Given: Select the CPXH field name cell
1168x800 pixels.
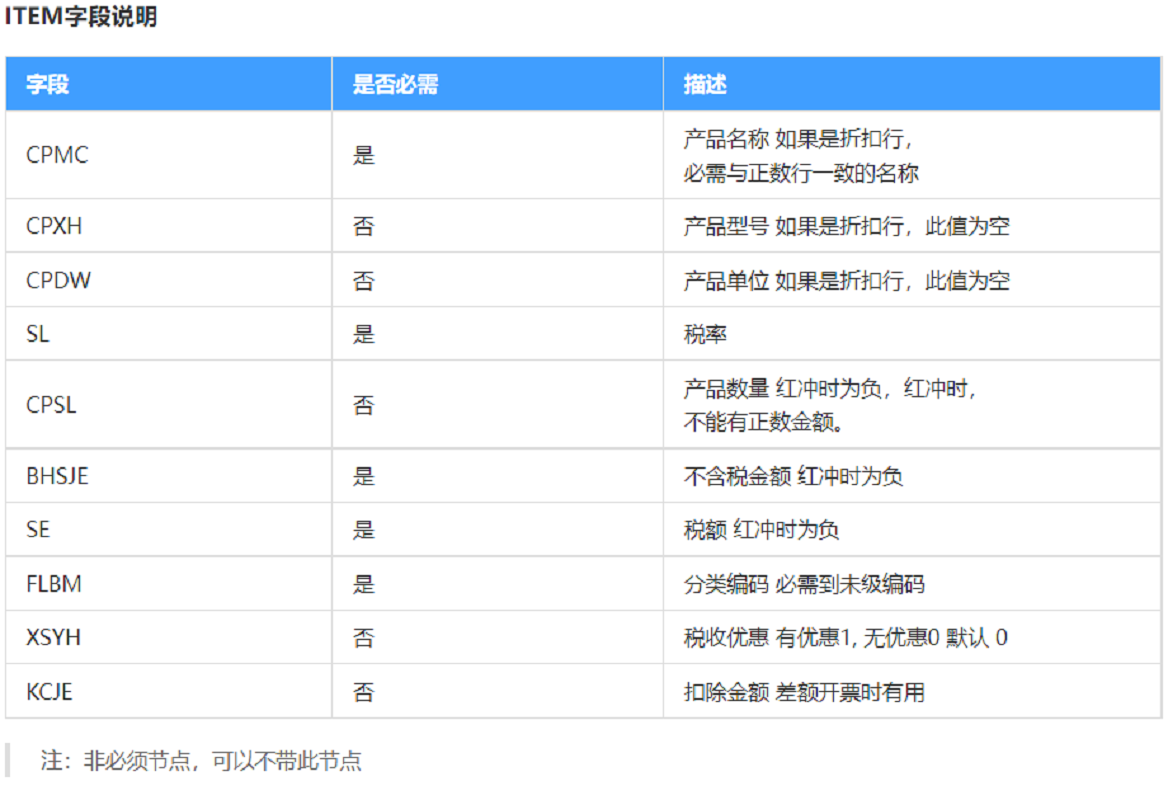Looking at the screenshot, I should click(x=54, y=226).
